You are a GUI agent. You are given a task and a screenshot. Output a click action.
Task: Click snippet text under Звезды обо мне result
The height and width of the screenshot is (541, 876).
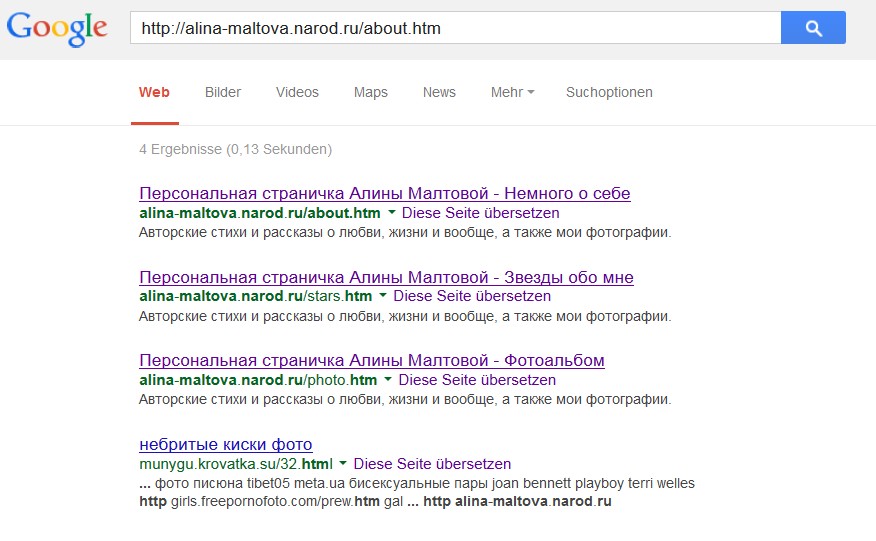[405, 316]
